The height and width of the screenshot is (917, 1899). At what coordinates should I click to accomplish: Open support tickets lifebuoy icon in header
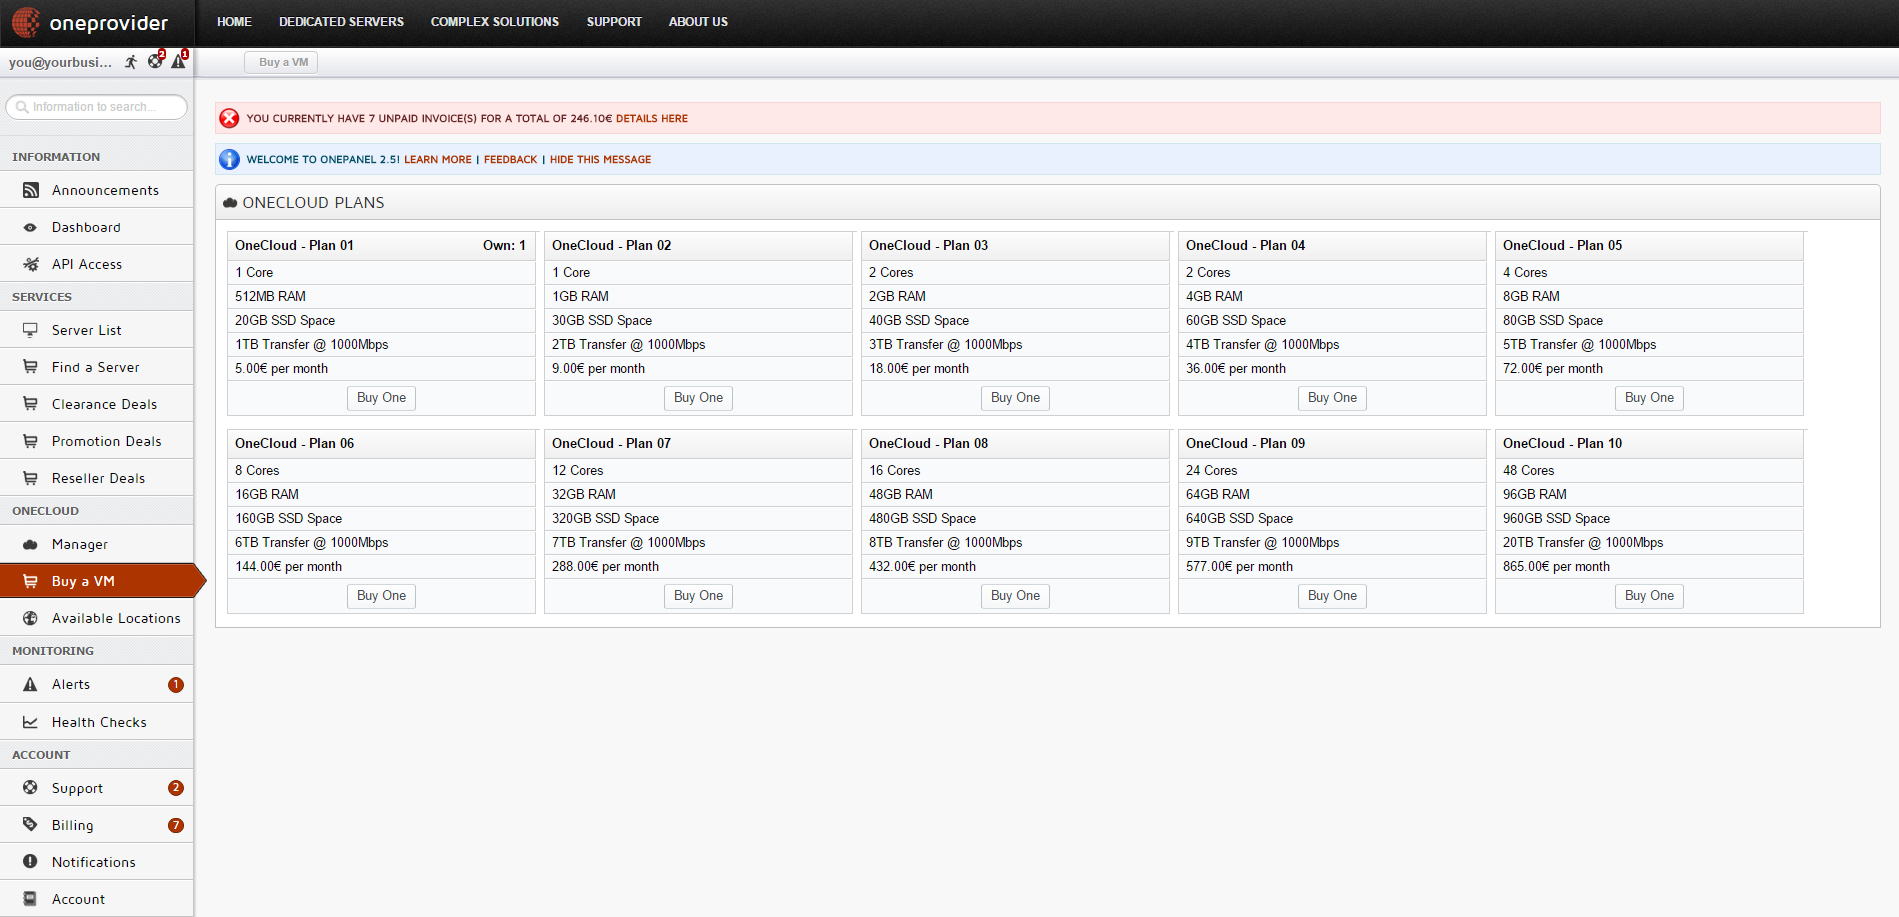coord(155,61)
